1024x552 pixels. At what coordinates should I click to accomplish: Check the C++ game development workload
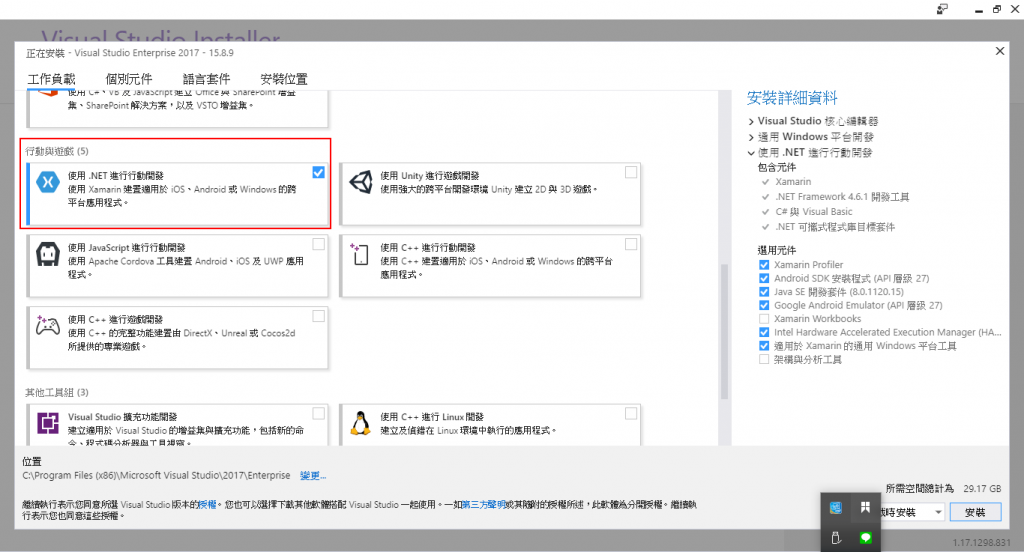(x=318, y=316)
